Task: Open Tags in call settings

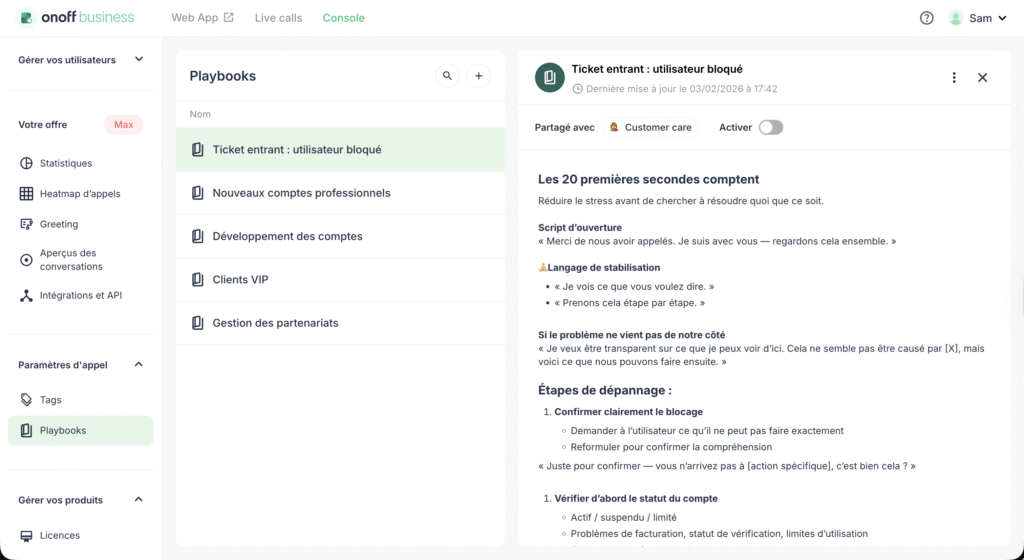Action: [50, 400]
